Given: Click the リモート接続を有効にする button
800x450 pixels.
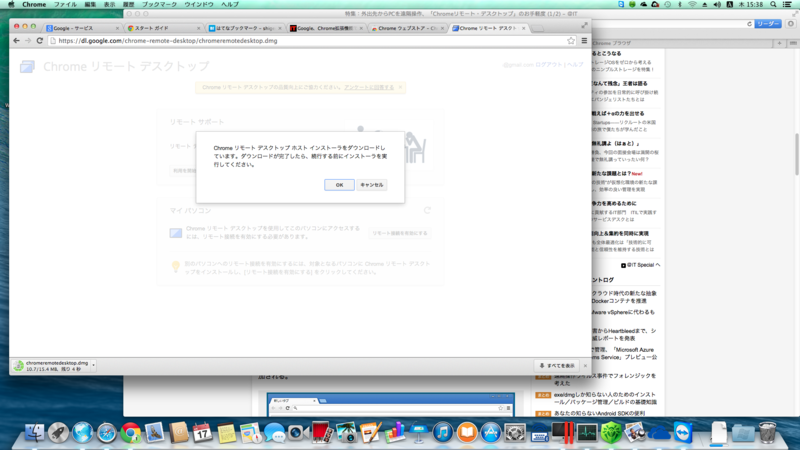Looking at the screenshot, I should click(x=399, y=233).
